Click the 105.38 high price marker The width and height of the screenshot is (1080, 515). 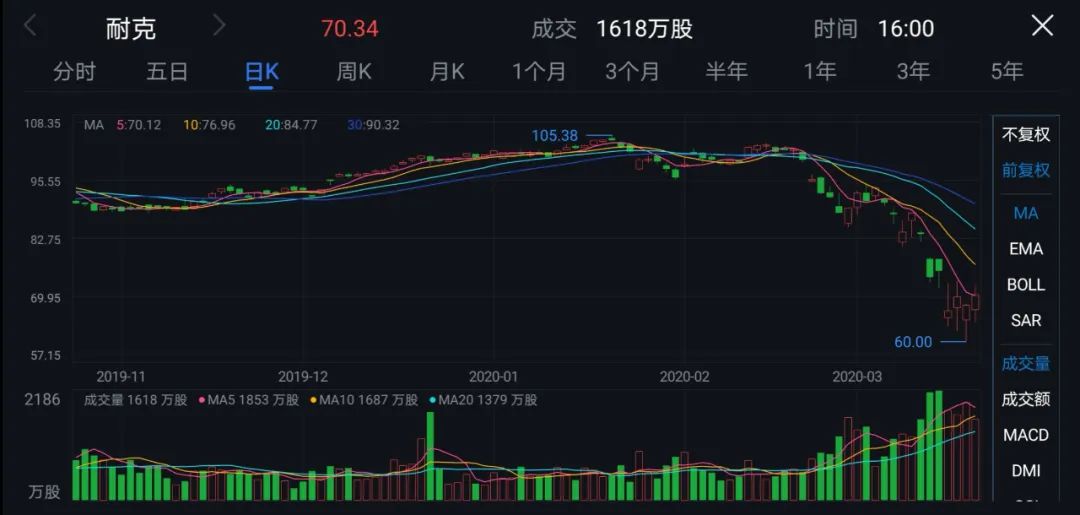[554, 136]
